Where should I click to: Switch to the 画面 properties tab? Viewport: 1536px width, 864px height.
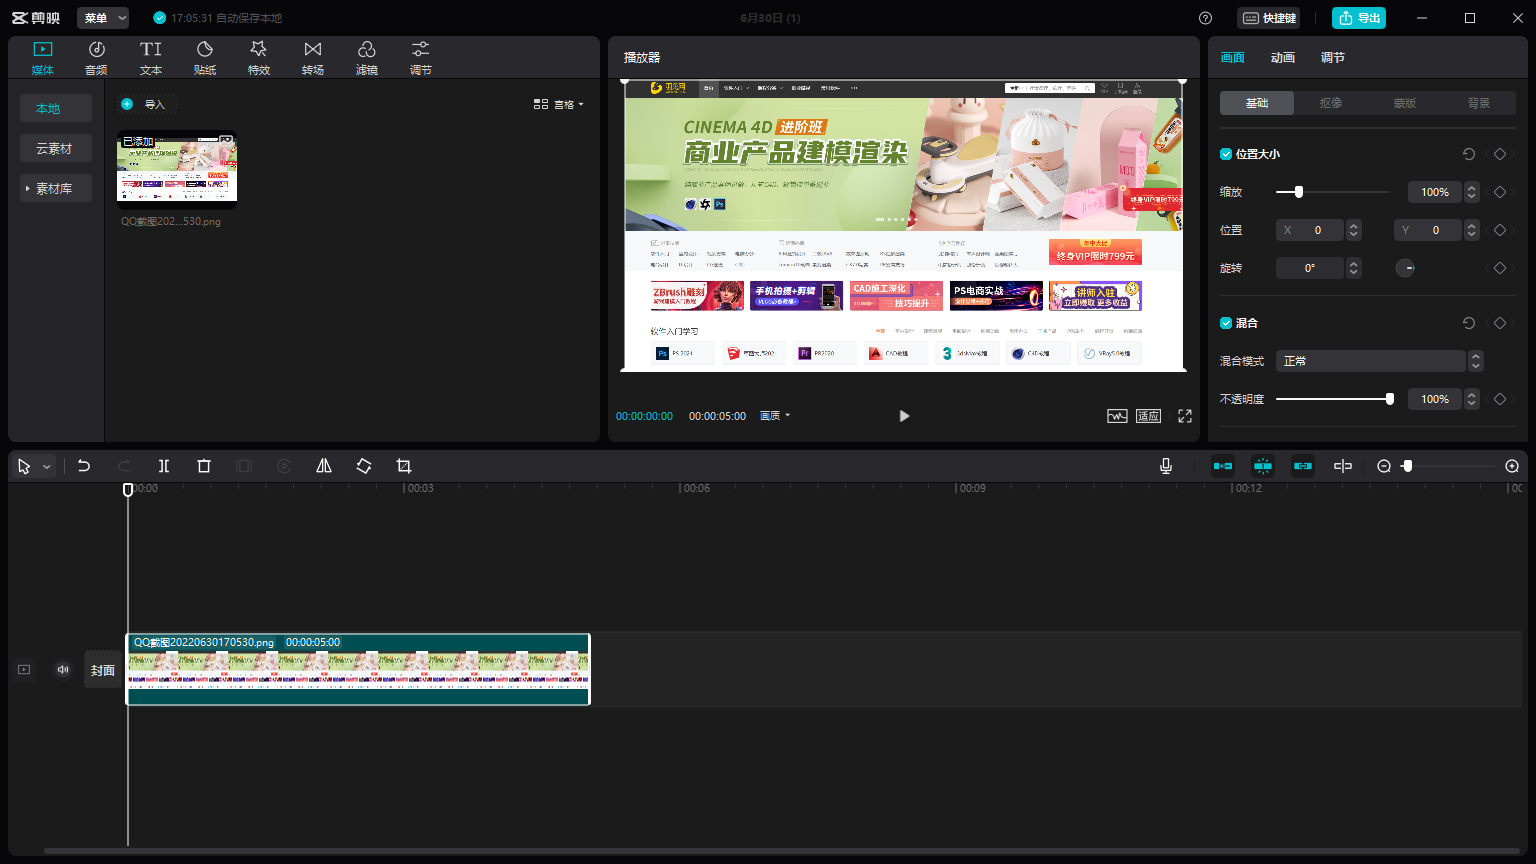click(1233, 58)
